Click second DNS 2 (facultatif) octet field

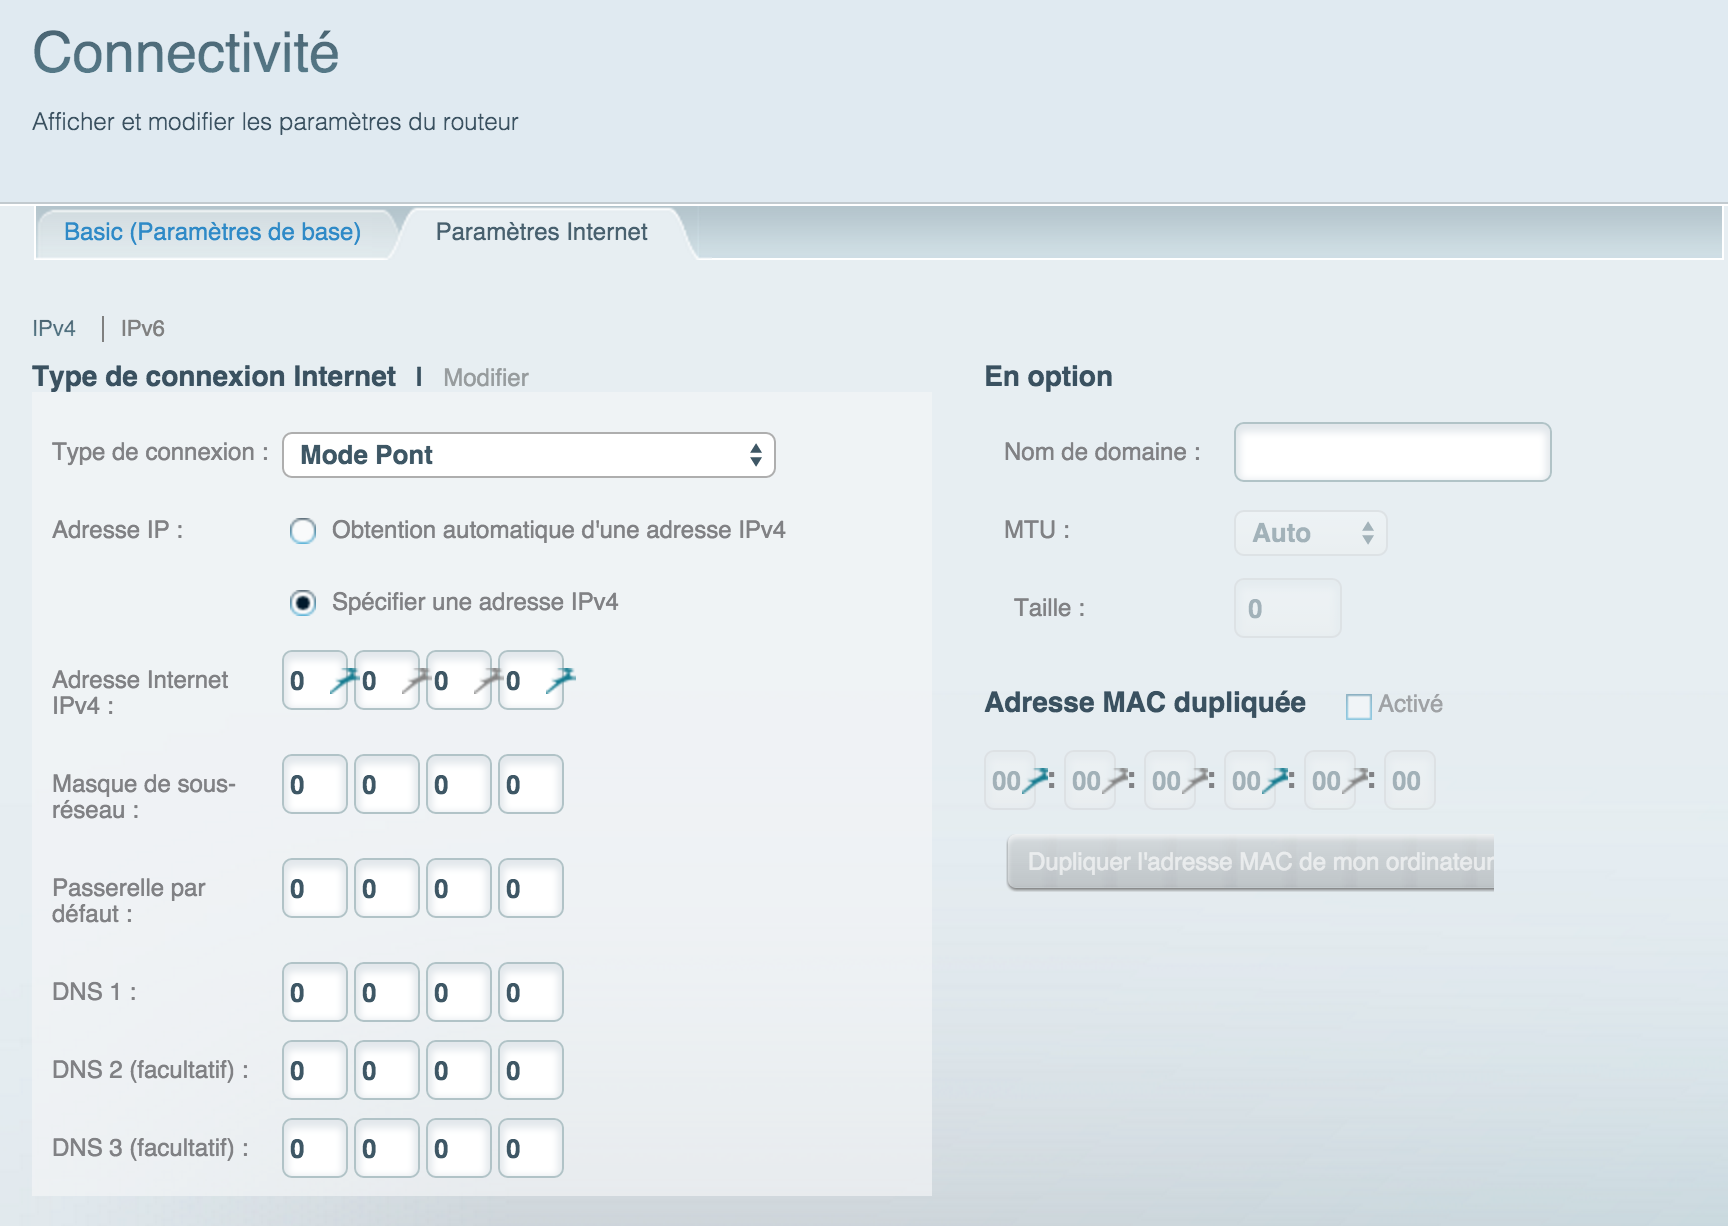click(x=387, y=1071)
